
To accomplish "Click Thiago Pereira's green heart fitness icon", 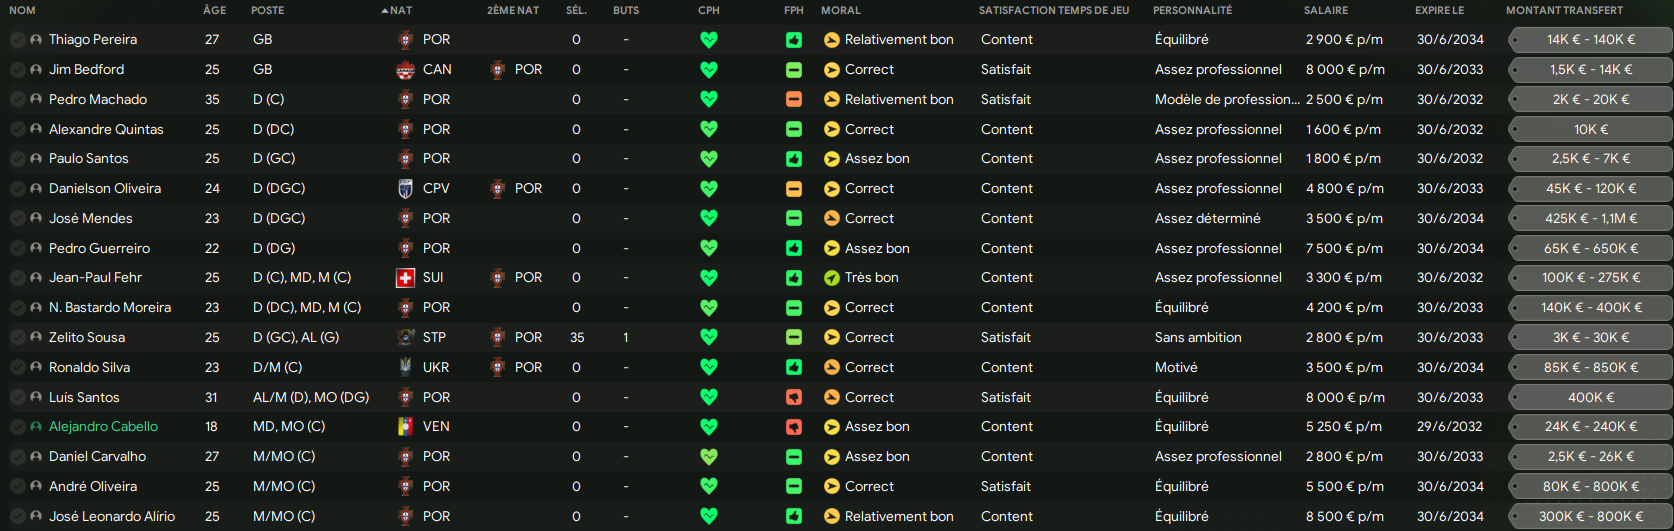I will [x=709, y=40].
